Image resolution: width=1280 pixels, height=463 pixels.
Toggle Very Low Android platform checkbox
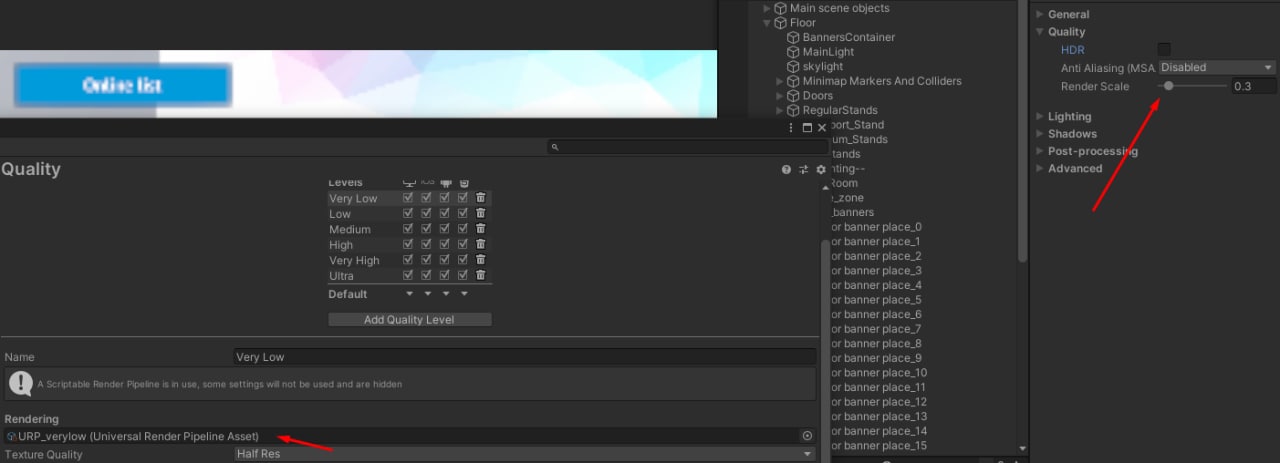coord(444,198)
